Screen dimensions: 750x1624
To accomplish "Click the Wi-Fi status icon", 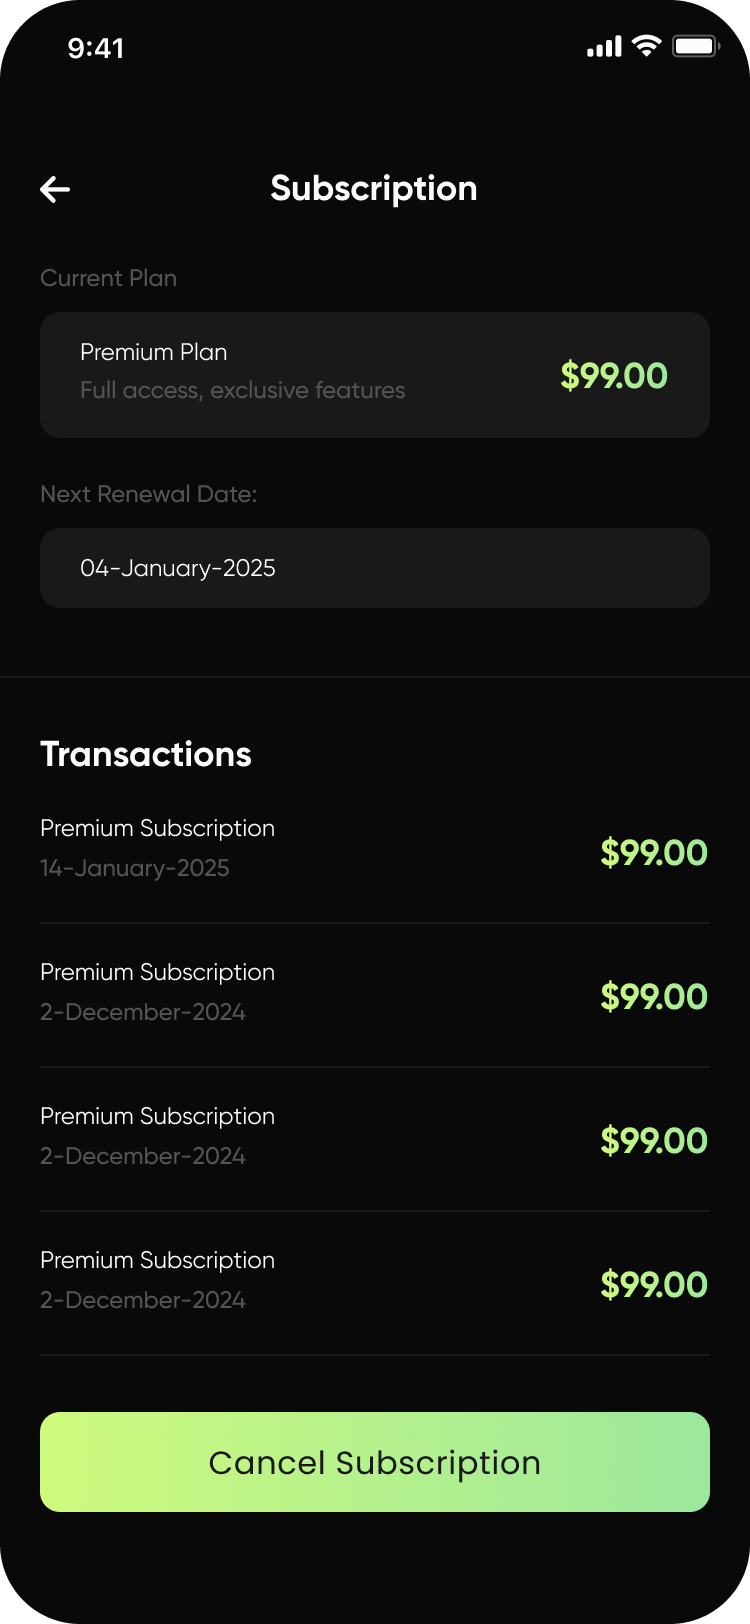I will pos(647,46).
